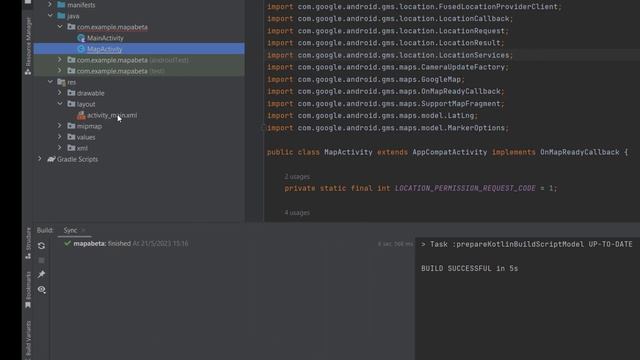Image resolution: width=640 pixels, height=360 pixels.
Task: Click the fold marker beside imports block
Action: click(x=263, y=128)
